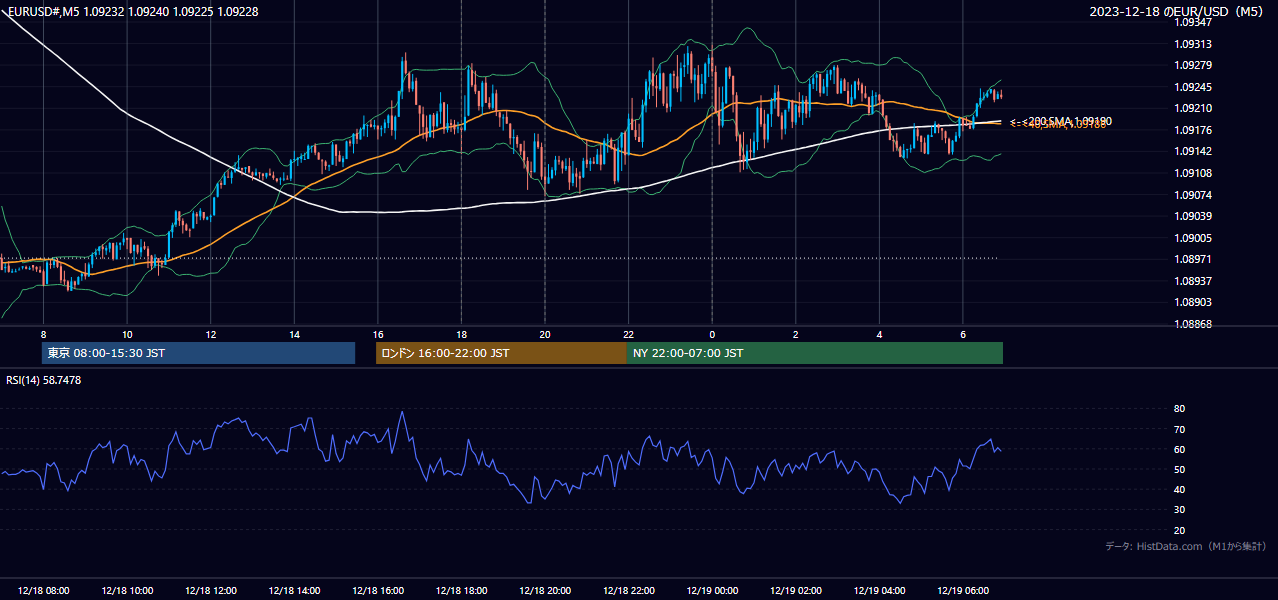Click hour tick 0 below the price chart
The image size is (1278, 600).
(x=712, y=334)
